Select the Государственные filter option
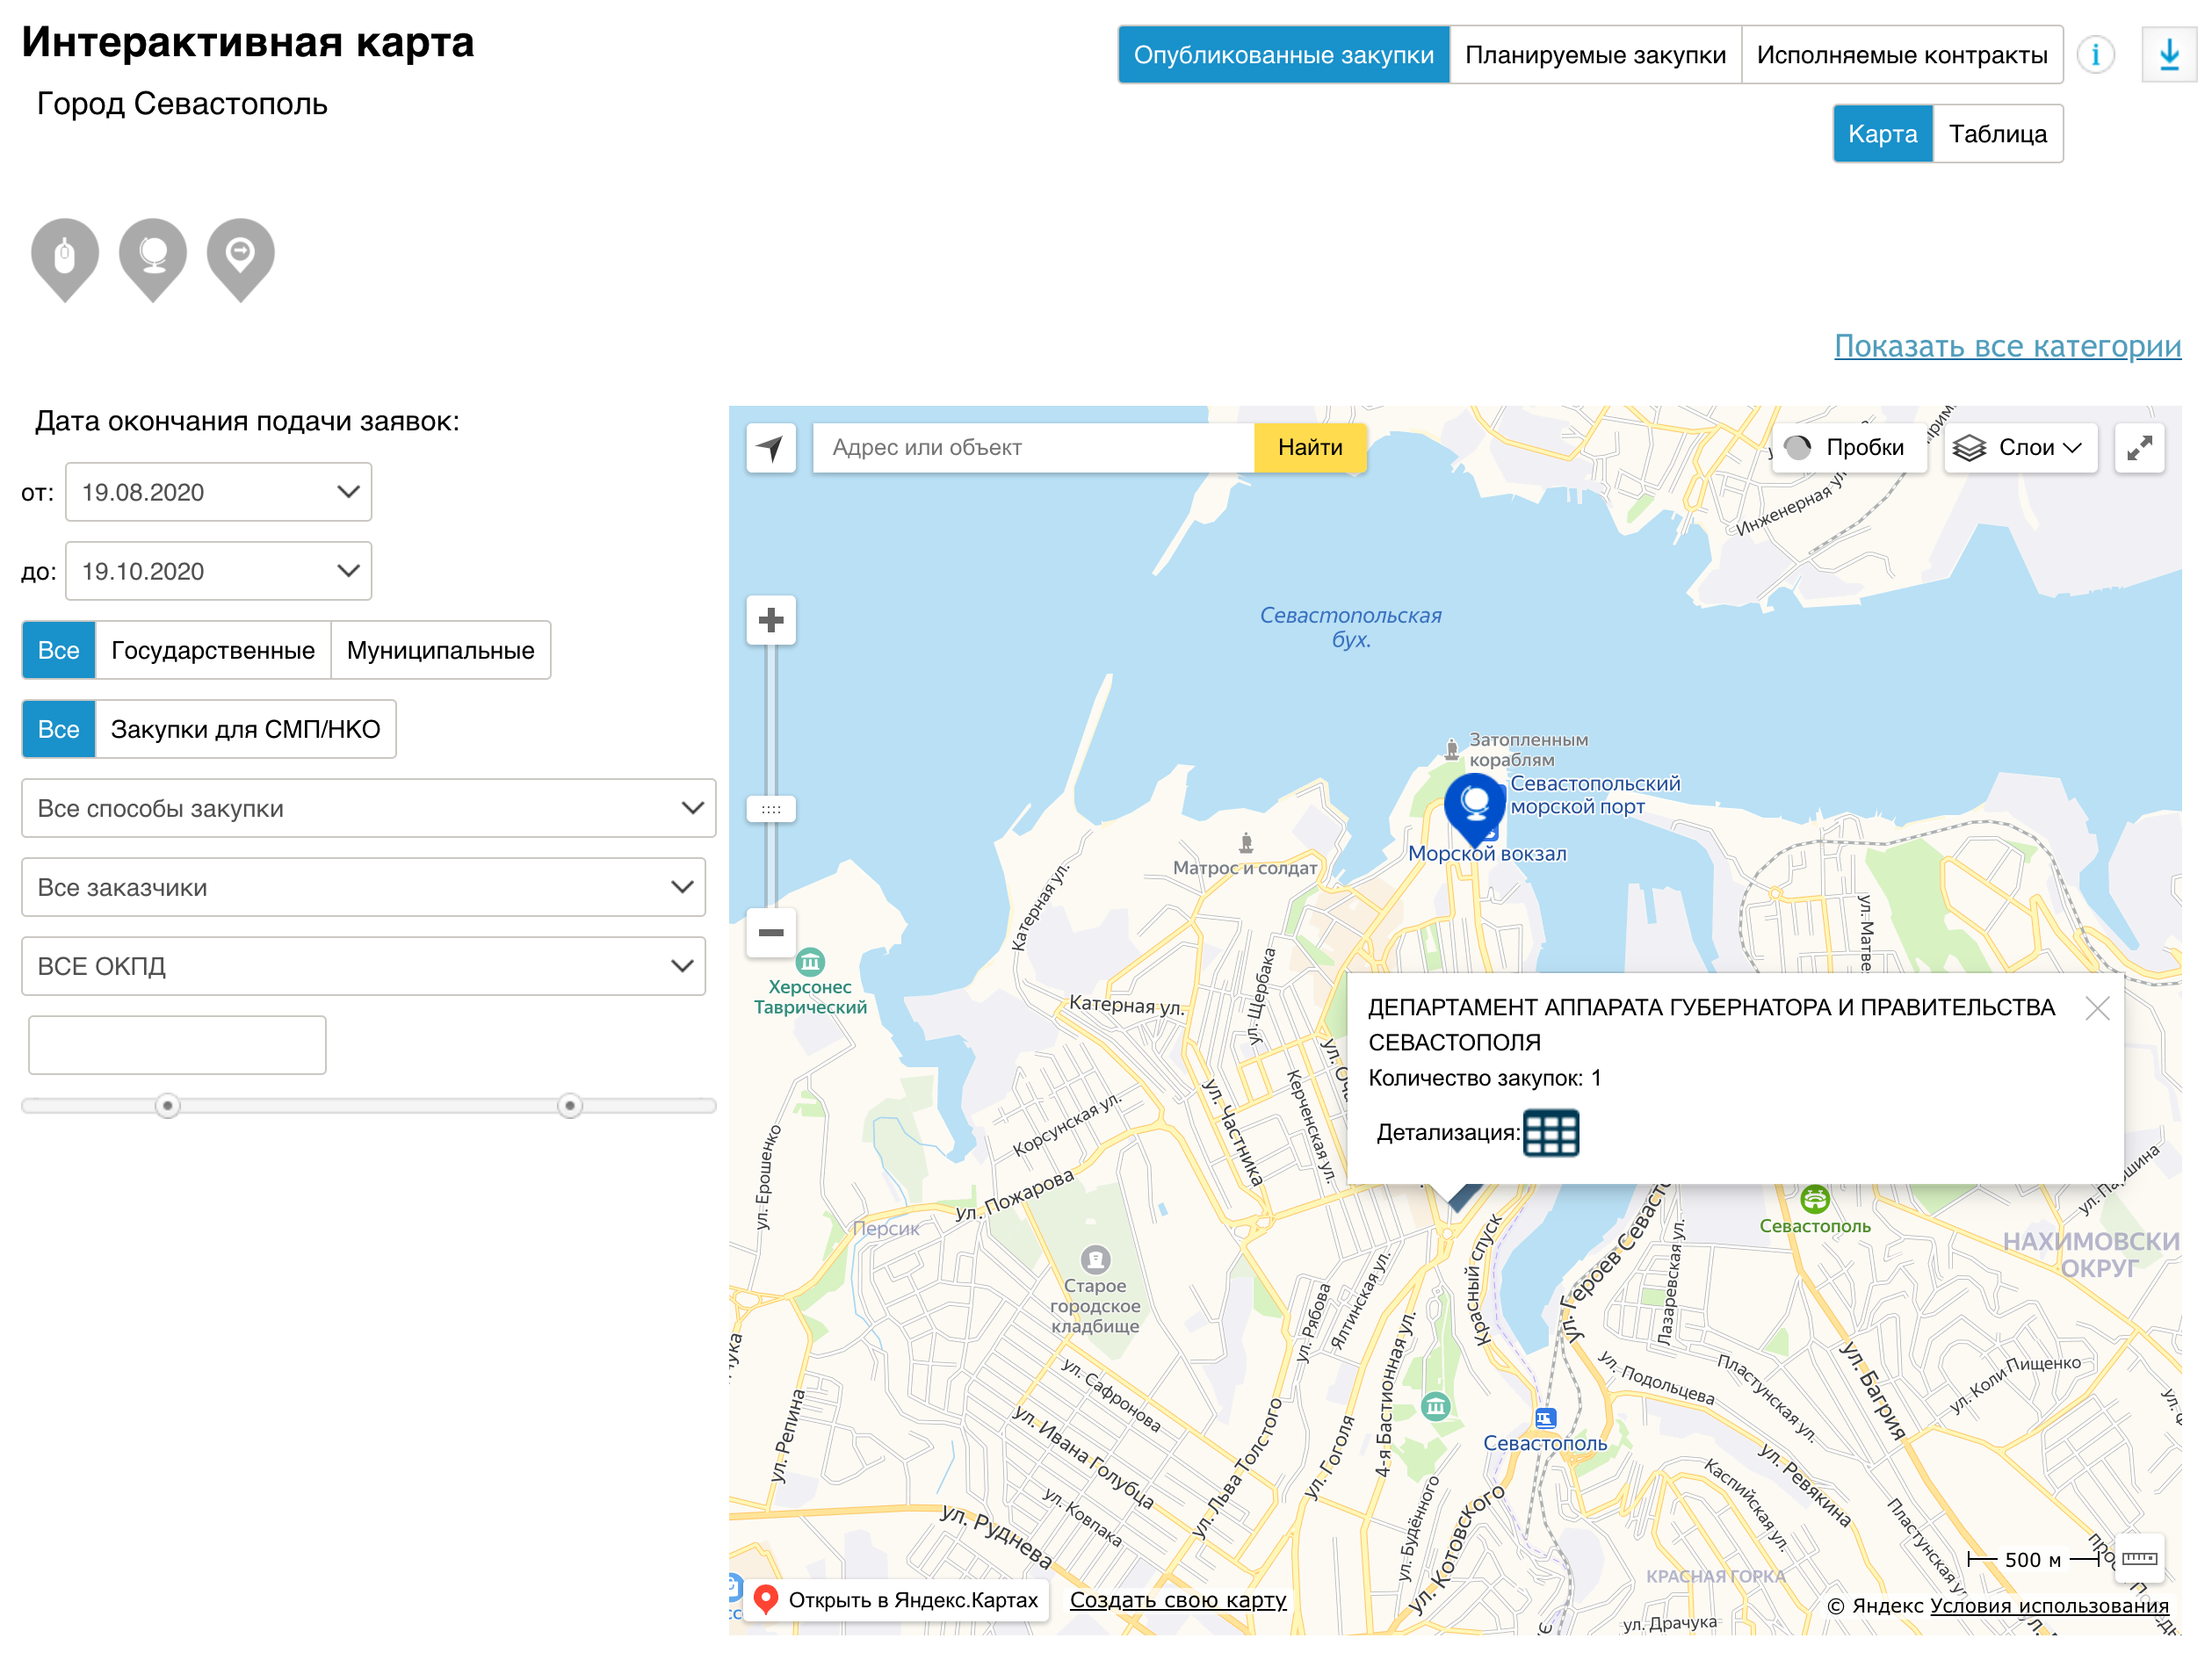This screenshot has height=1667, width=2212. point(212,650)
